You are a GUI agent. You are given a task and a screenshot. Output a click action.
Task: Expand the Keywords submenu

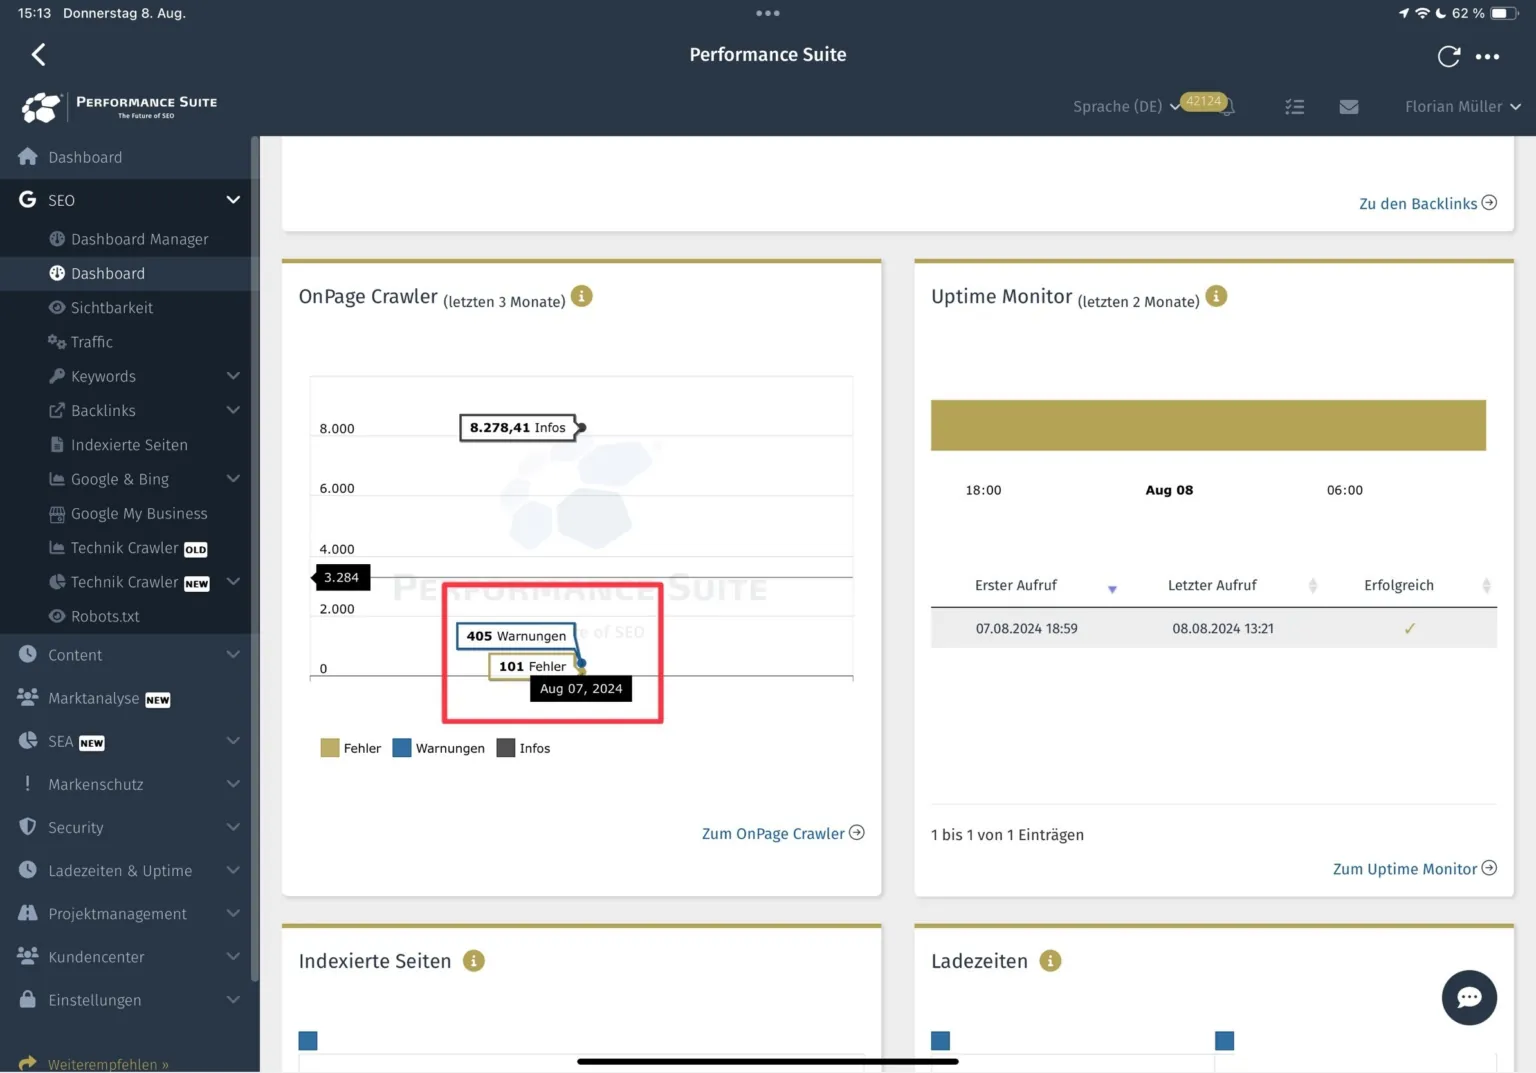[233, 376]
